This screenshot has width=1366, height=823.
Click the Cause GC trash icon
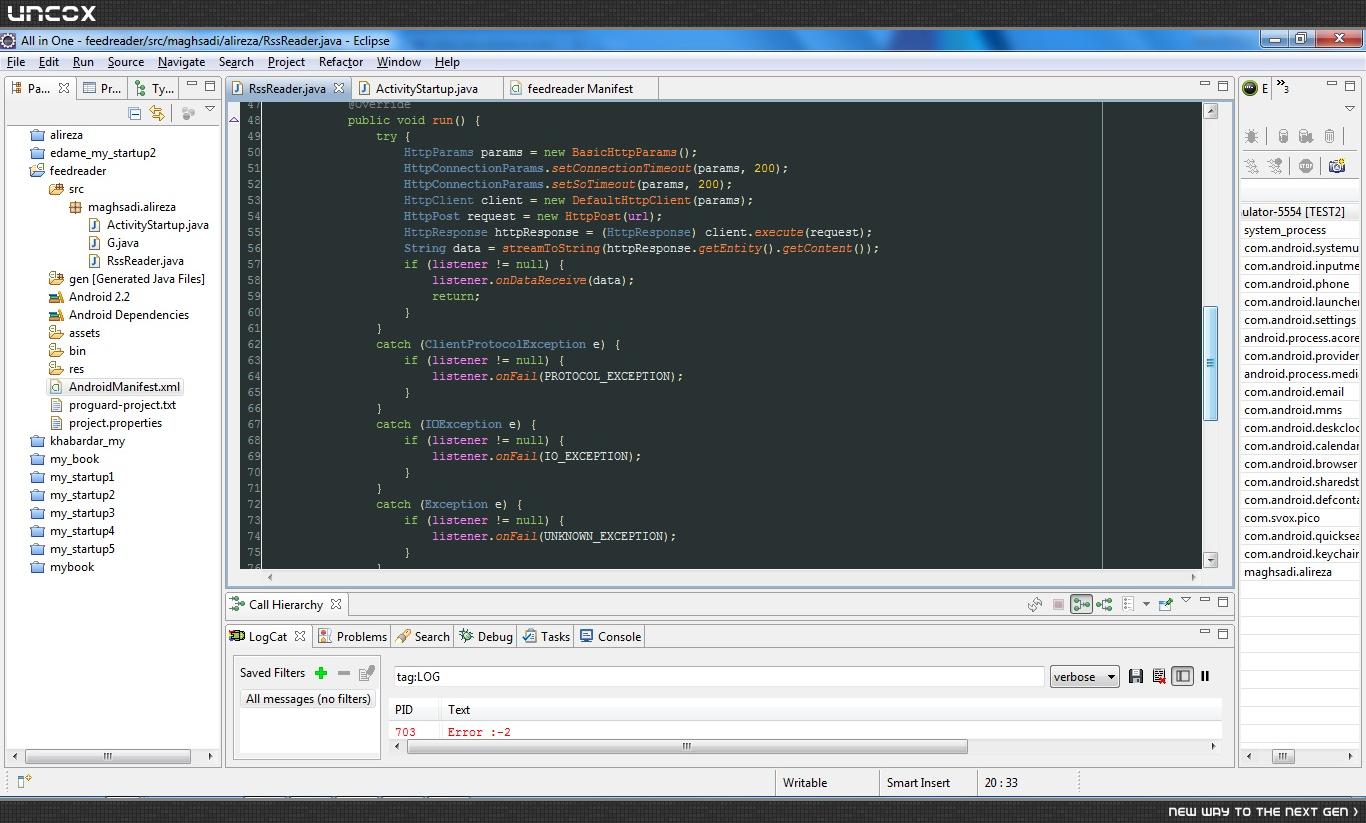click(x=1329, y=136)
